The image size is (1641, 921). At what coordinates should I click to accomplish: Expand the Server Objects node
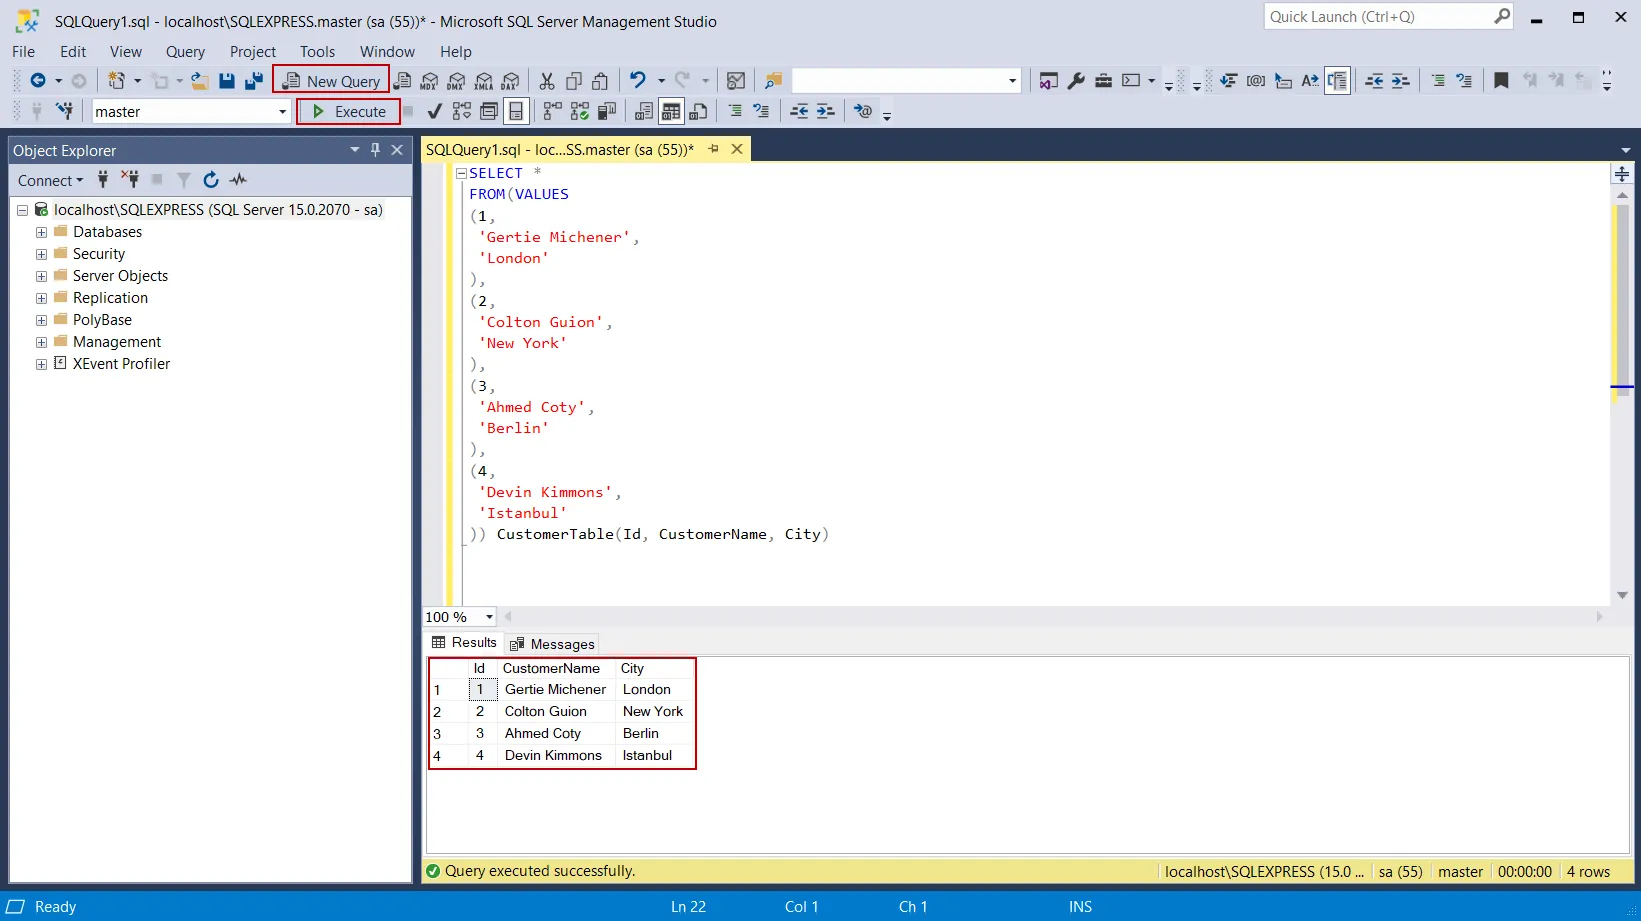tap(41, 276)
